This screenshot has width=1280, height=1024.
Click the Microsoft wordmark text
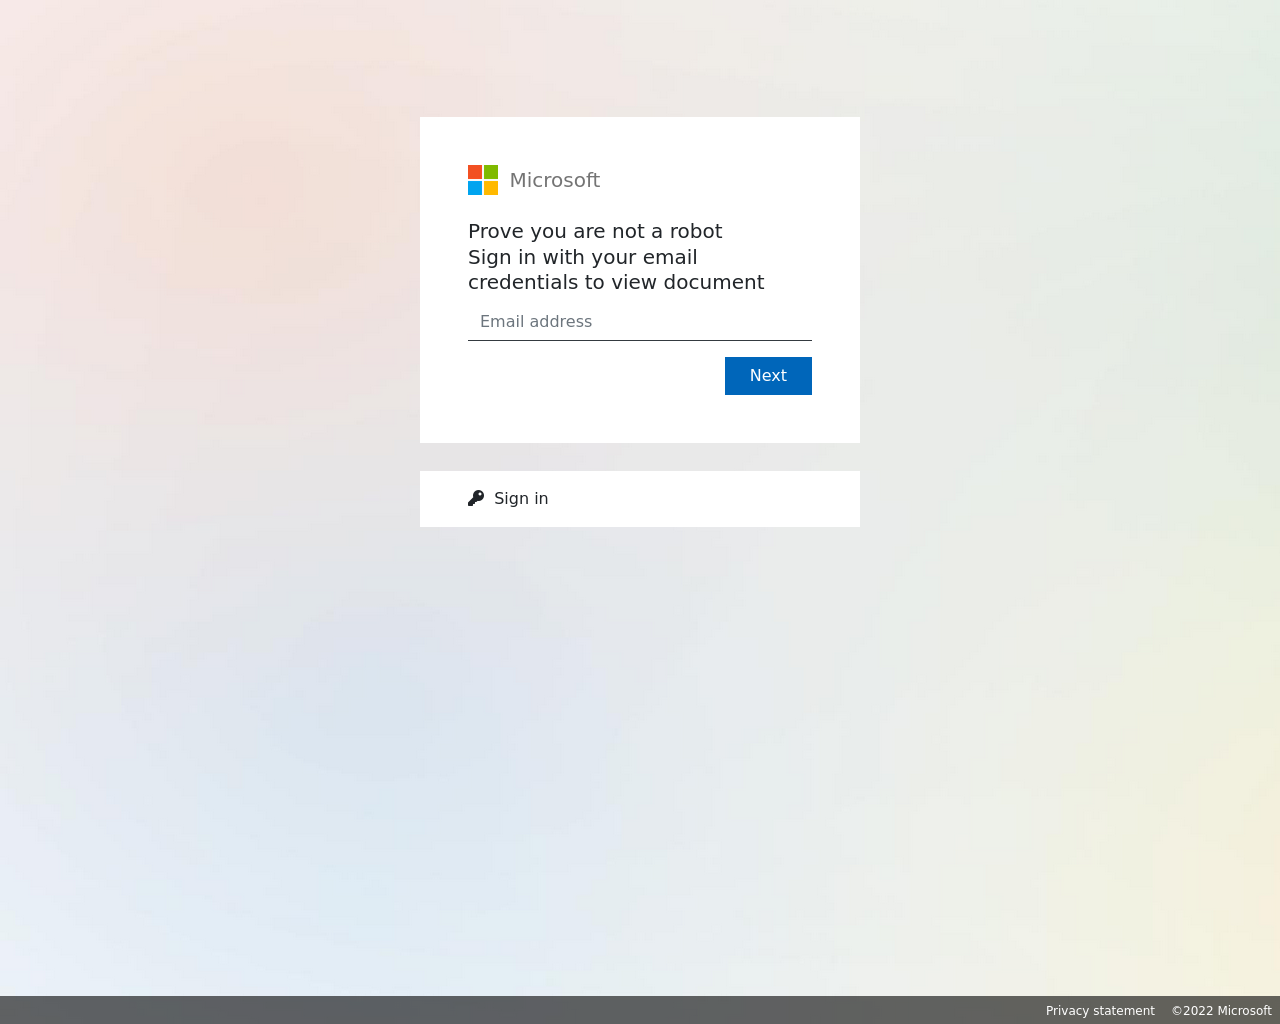pos(555,180)
